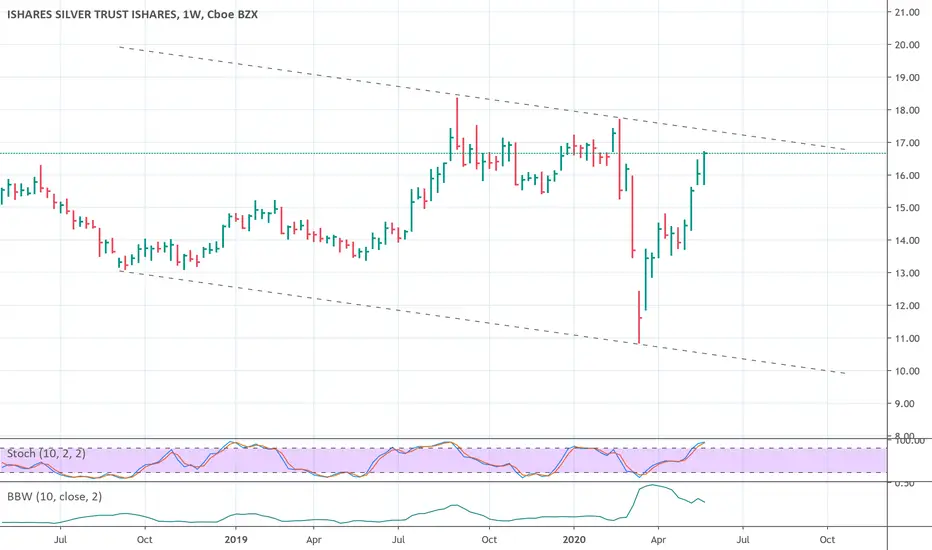The width and height of the screenshot is (932, 550).
Task: Click the 13.00 price axis label
Action: (x=906, y=273)
